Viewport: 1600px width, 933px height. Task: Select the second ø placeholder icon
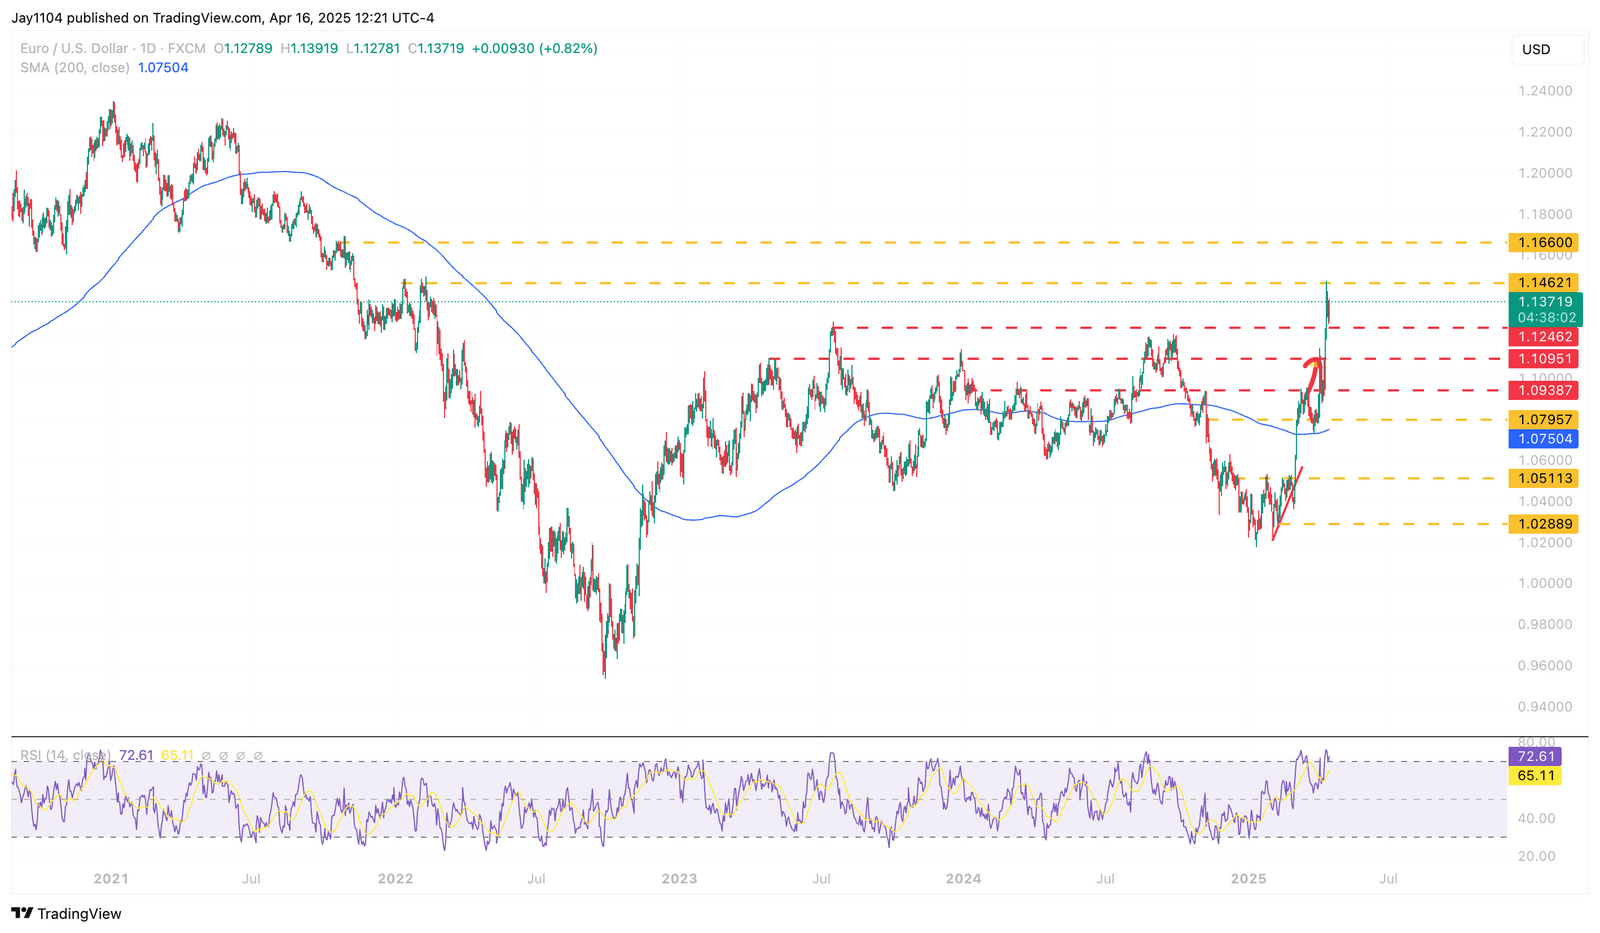(222, 756)
